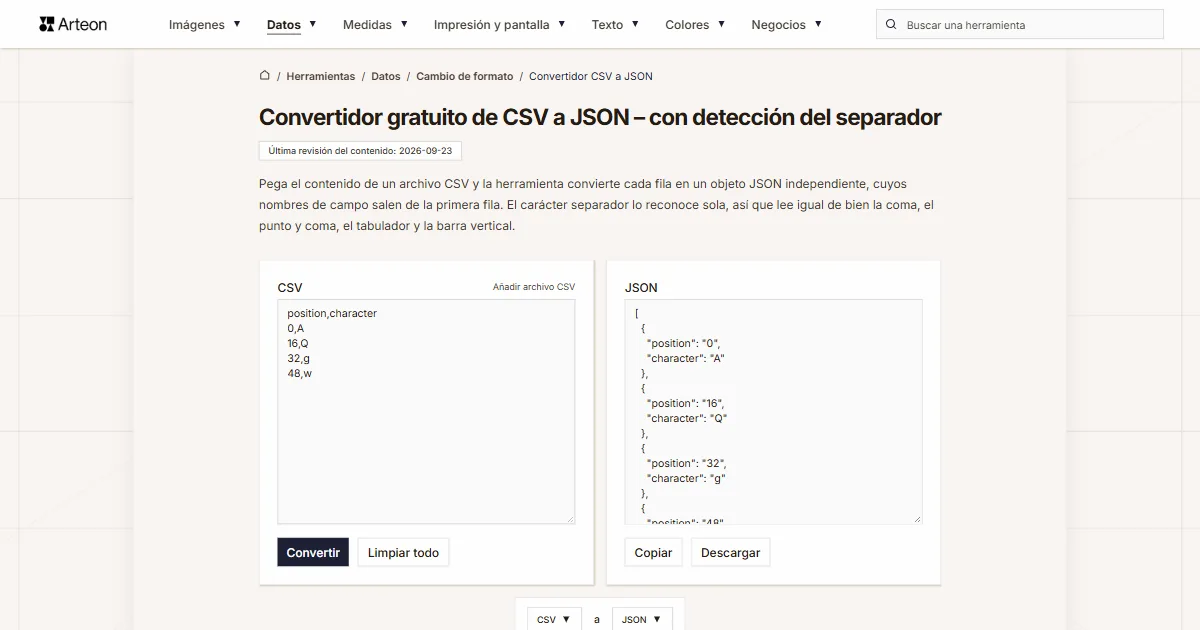The image size is (1200, 630).
Task: Download the JSON result with Descargar
Action: [x=731, y=553]
